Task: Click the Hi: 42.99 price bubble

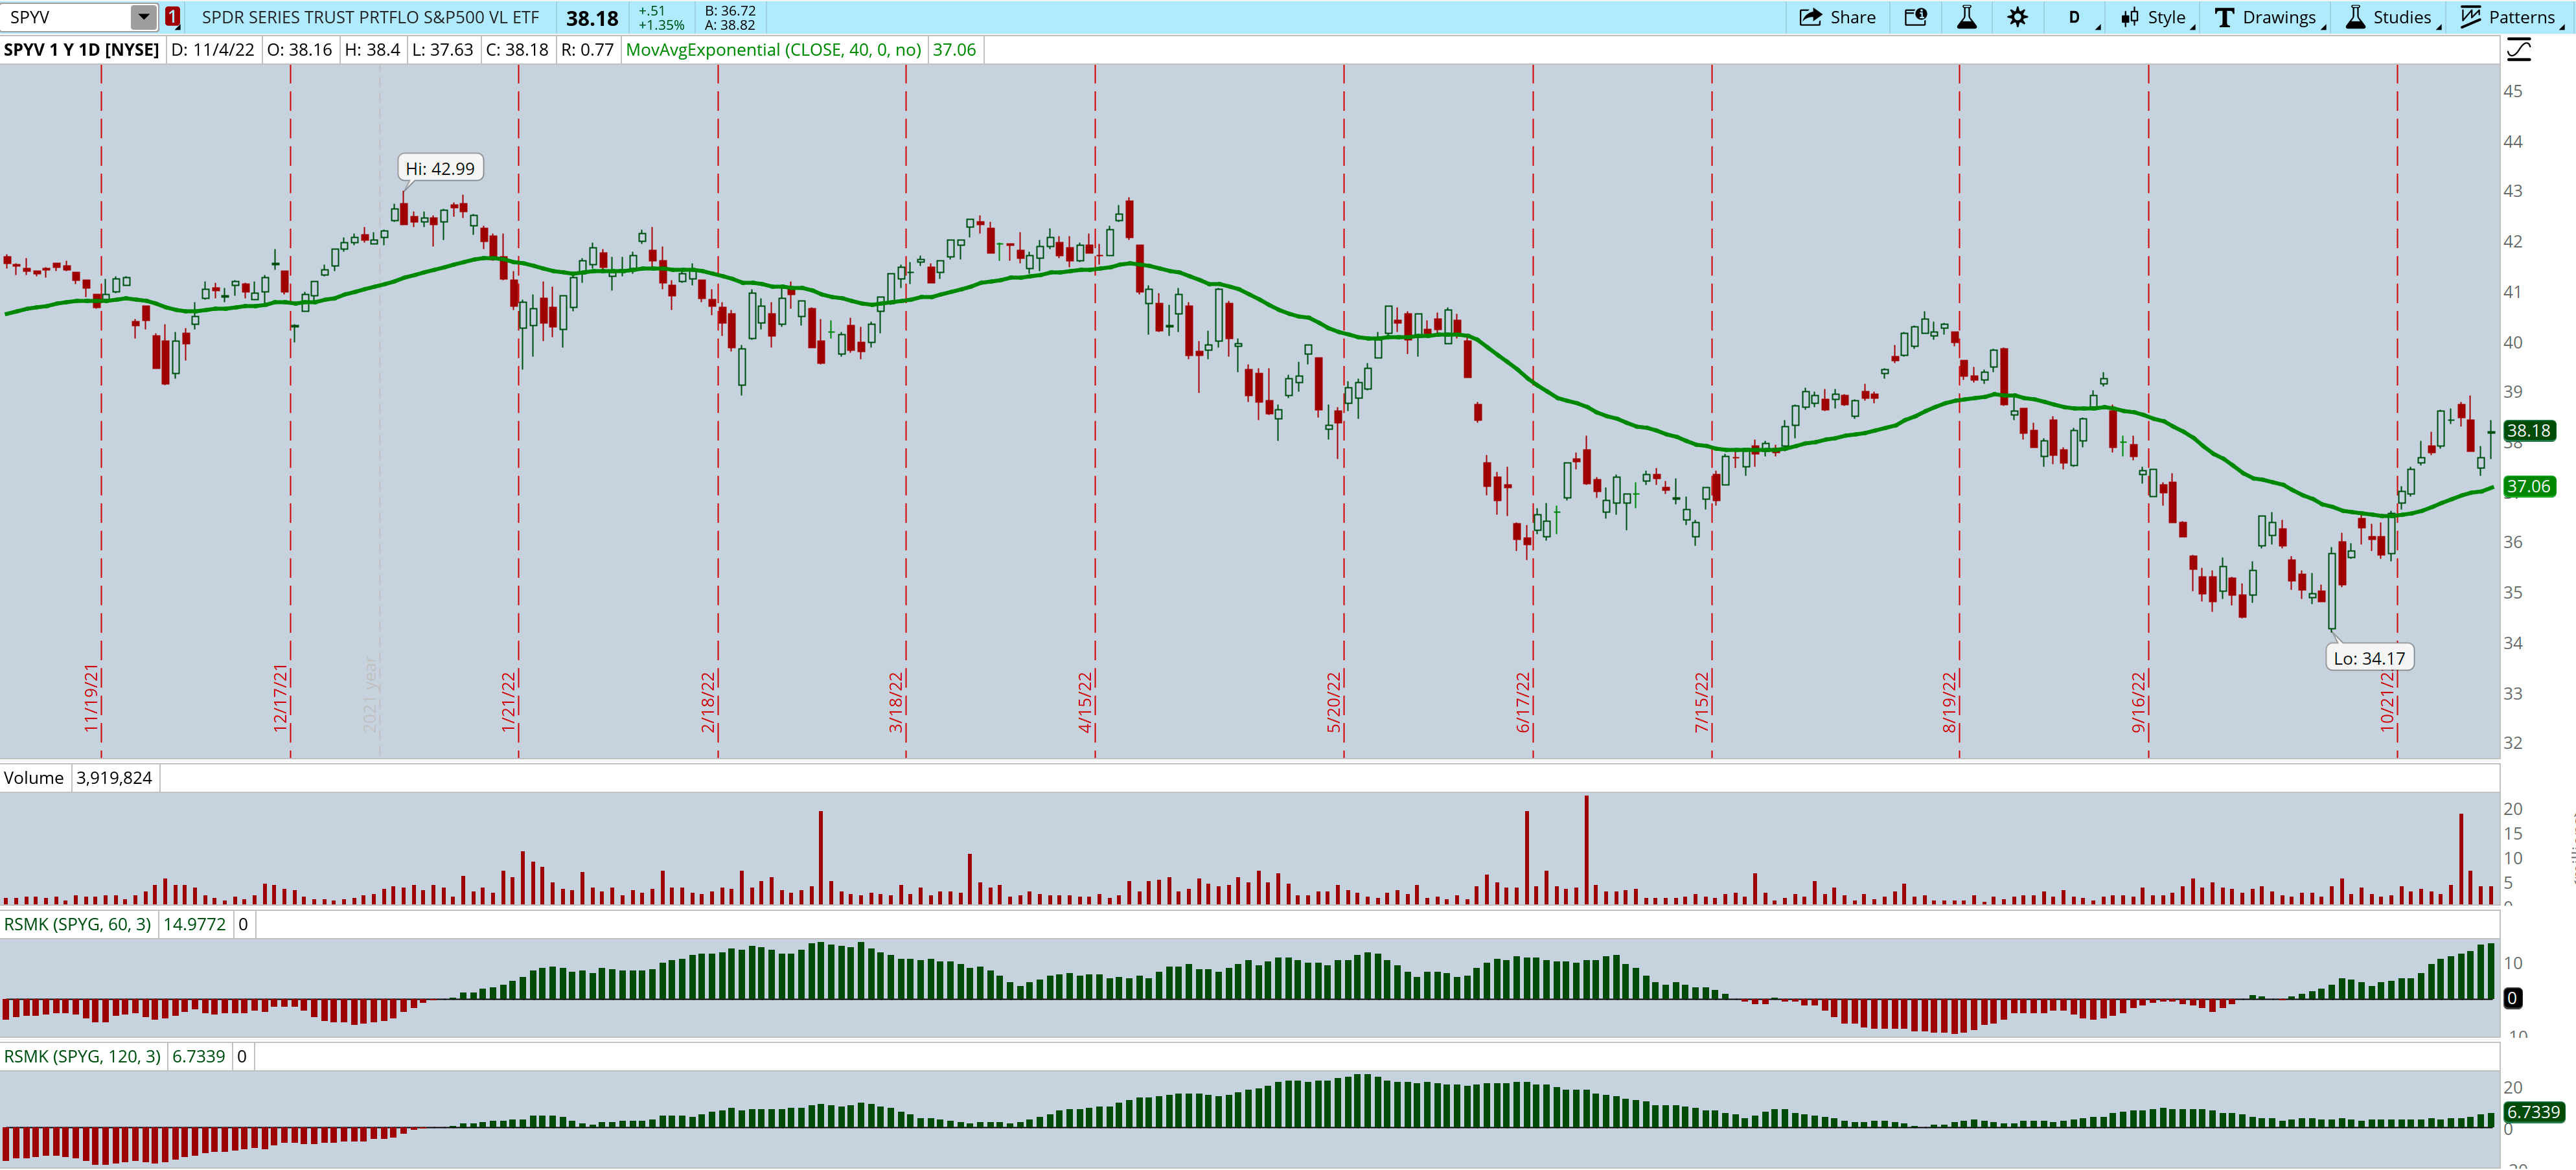Action: point(440,168)
